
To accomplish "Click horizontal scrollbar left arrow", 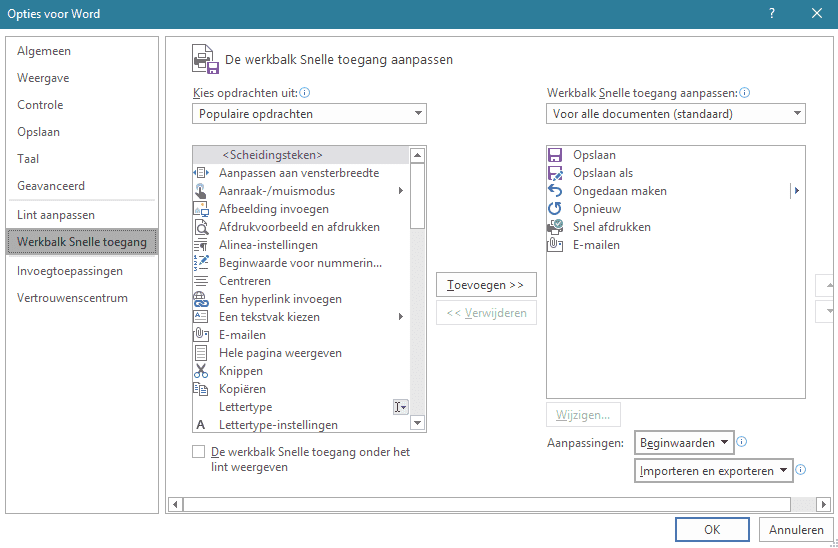I will coord(175,504).
